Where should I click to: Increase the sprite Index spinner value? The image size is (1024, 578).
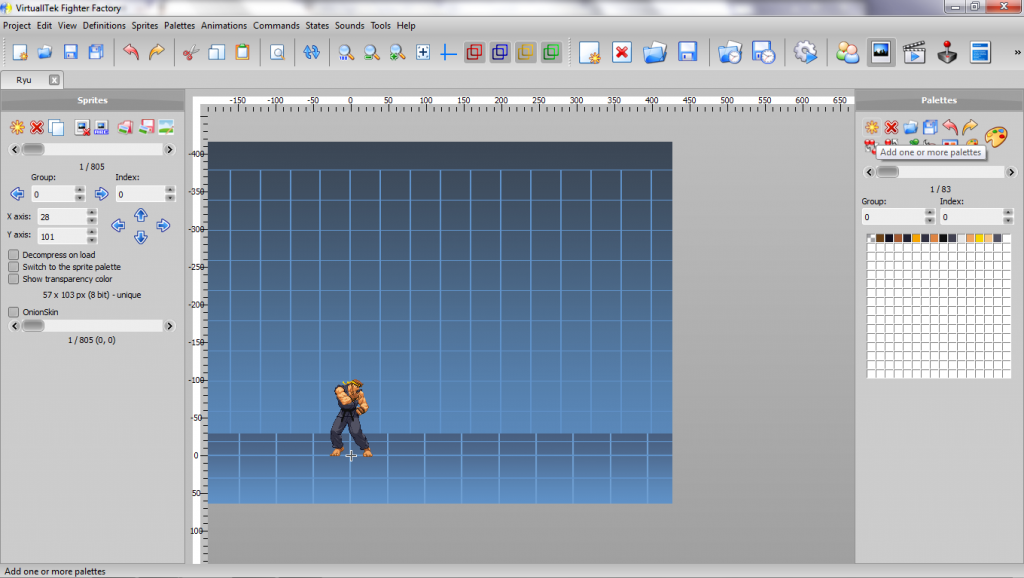pyautogui.click(x=170, y=190)
